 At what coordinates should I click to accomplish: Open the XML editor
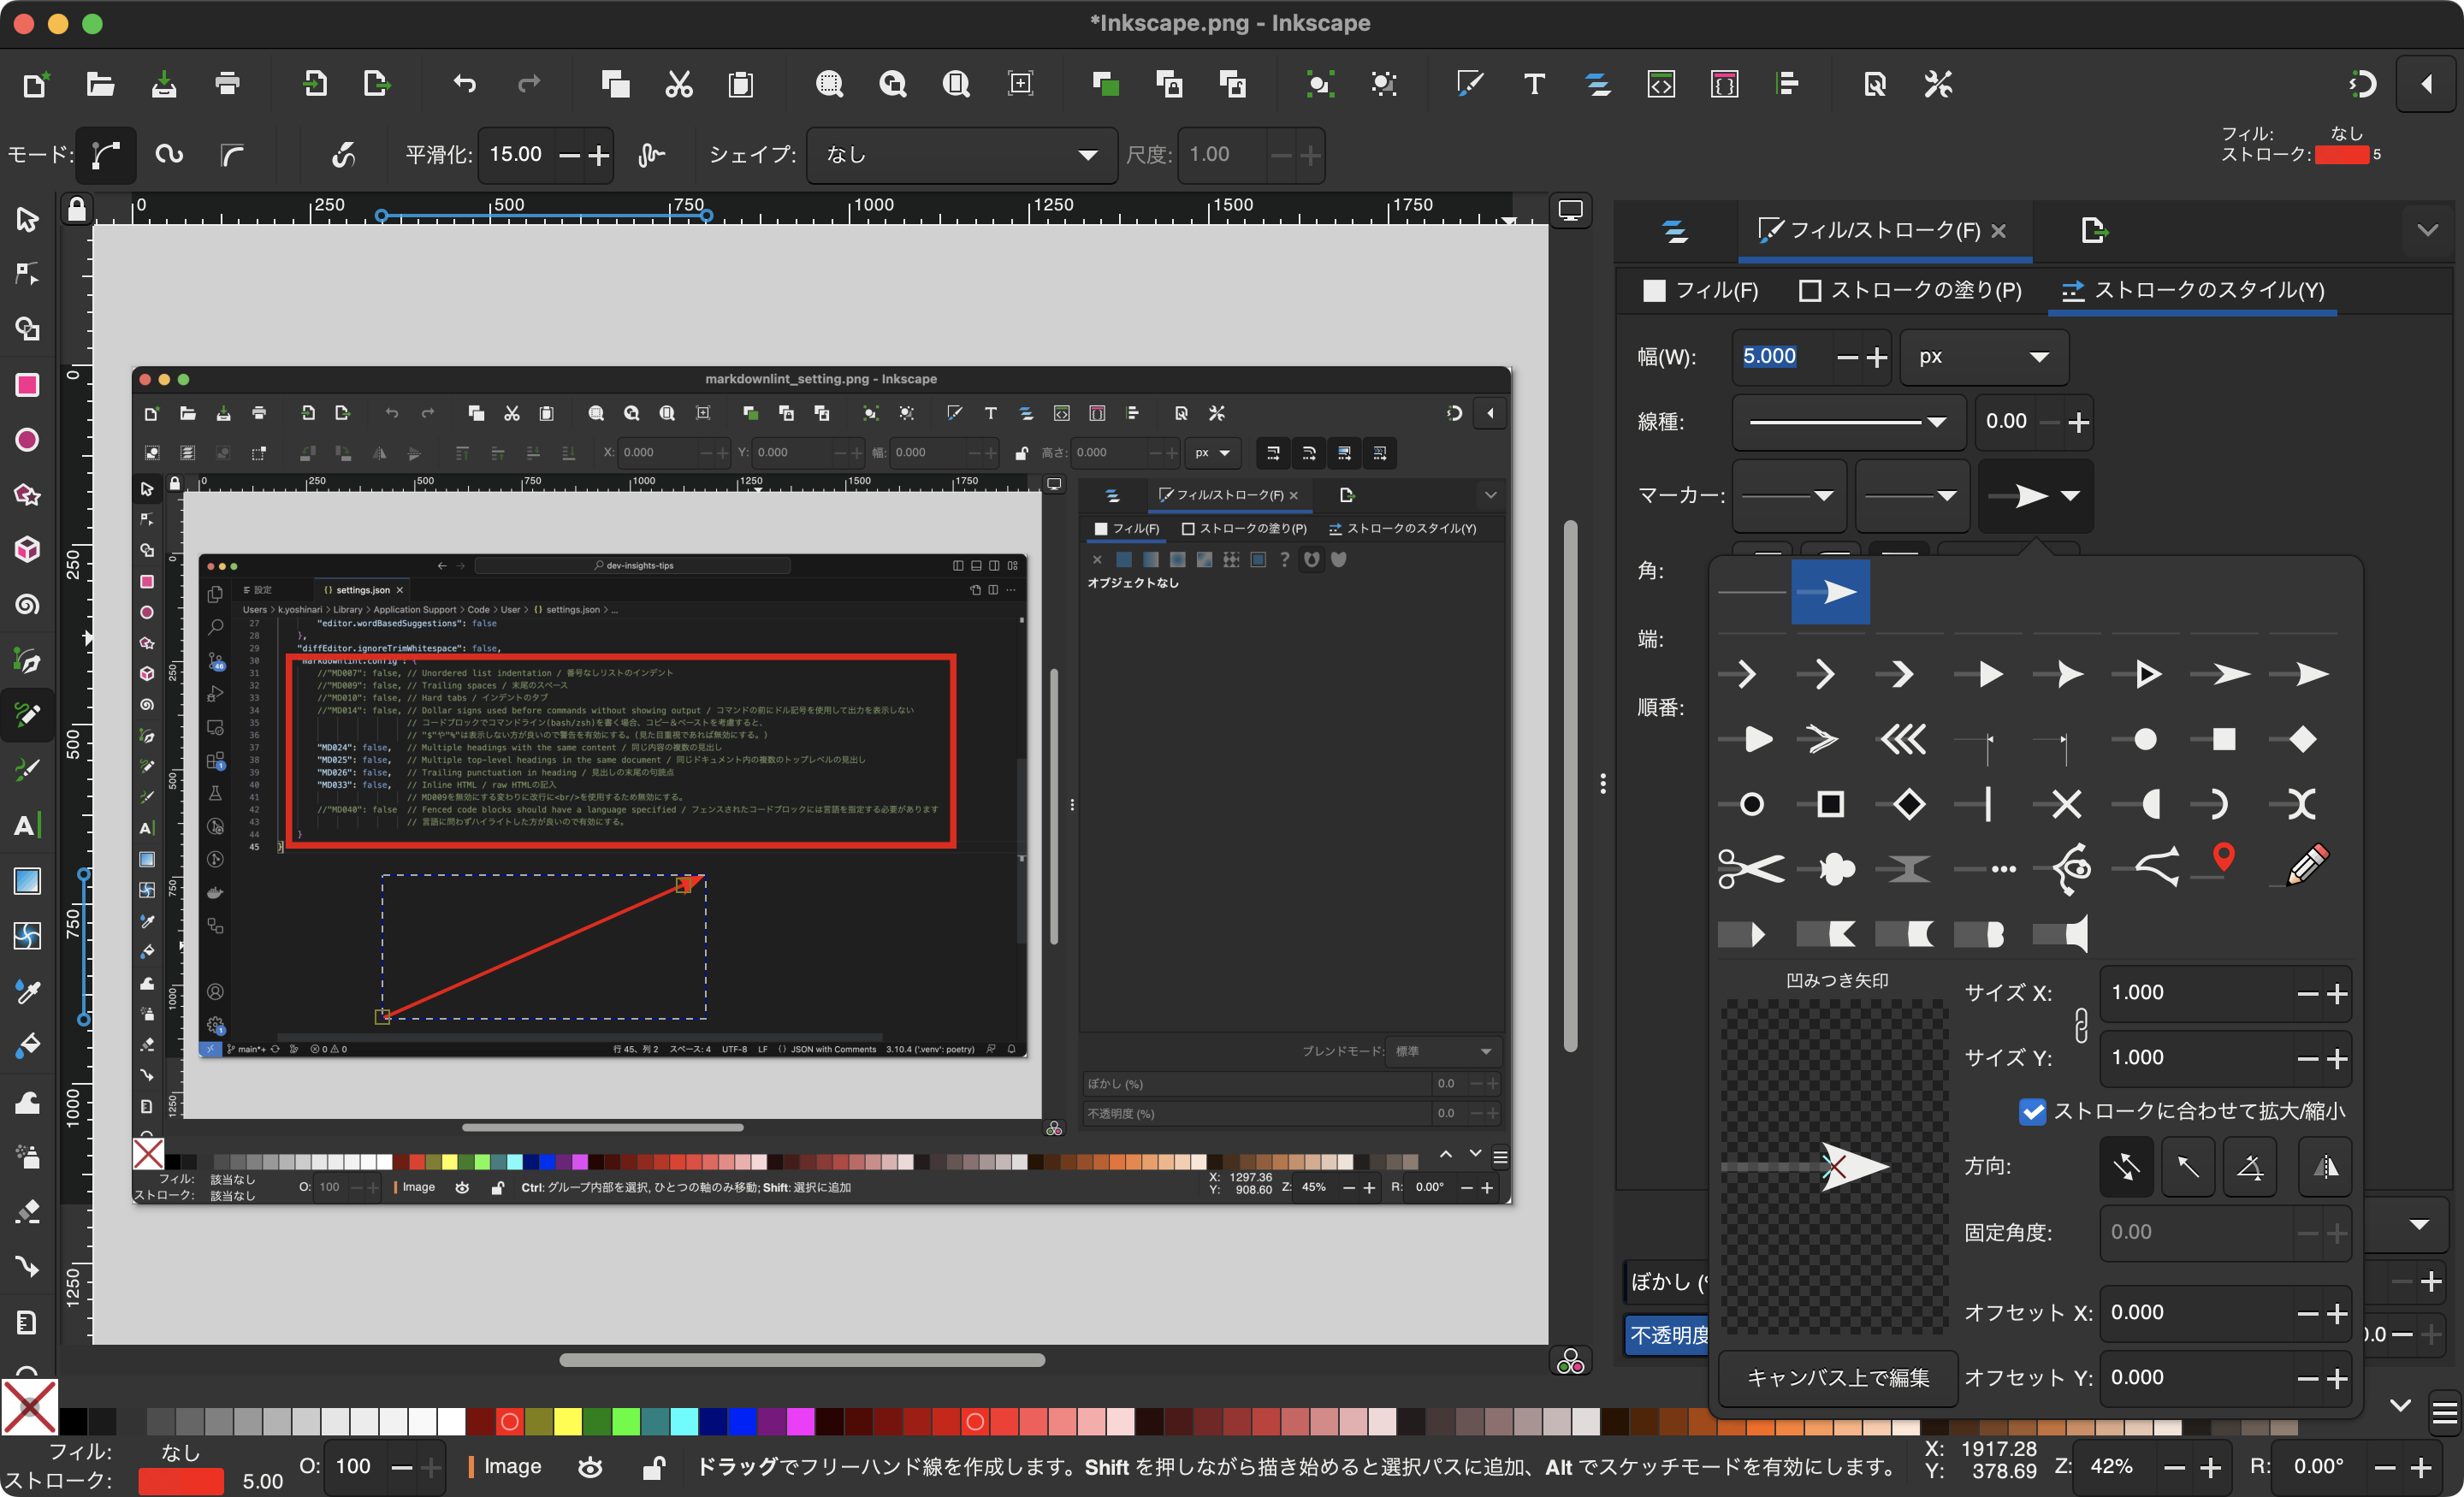[x=1661, y=84]
